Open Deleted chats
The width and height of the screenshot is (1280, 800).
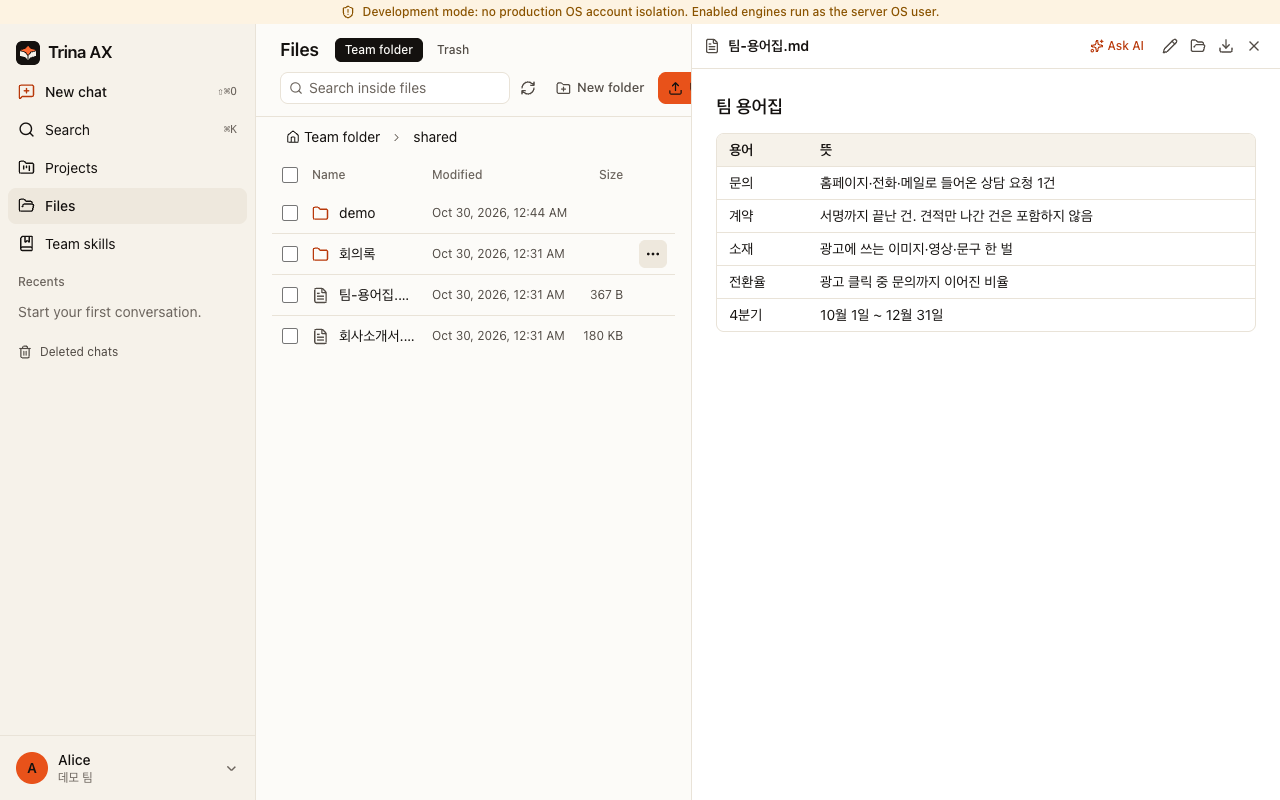pyautogui.click(x=68, y=352)
